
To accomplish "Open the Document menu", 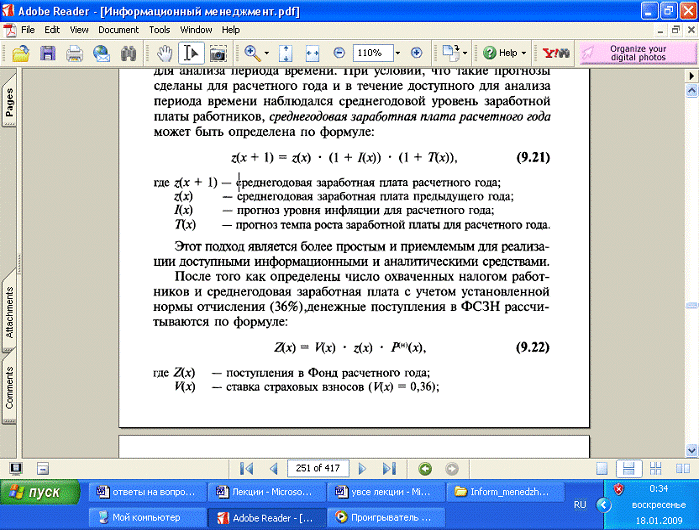I will click(x=119, y=30).
